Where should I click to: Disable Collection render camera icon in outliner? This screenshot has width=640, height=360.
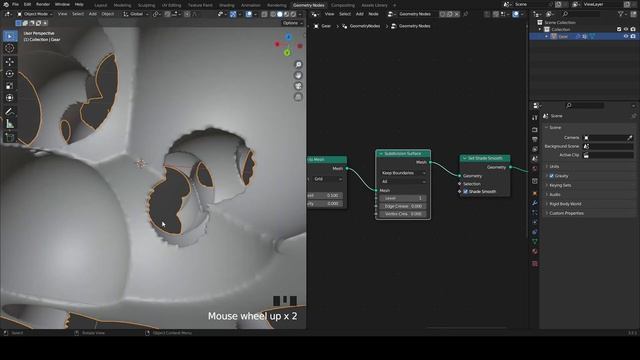pos(633,29)
